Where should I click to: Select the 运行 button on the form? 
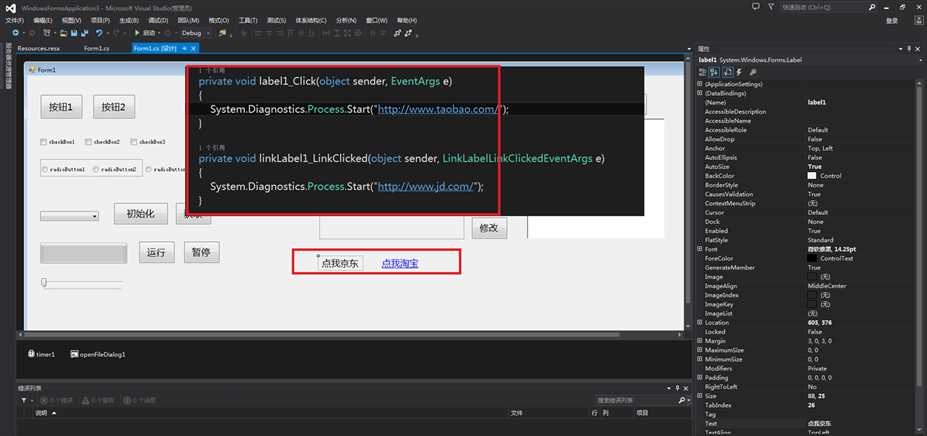coord(157,252)
